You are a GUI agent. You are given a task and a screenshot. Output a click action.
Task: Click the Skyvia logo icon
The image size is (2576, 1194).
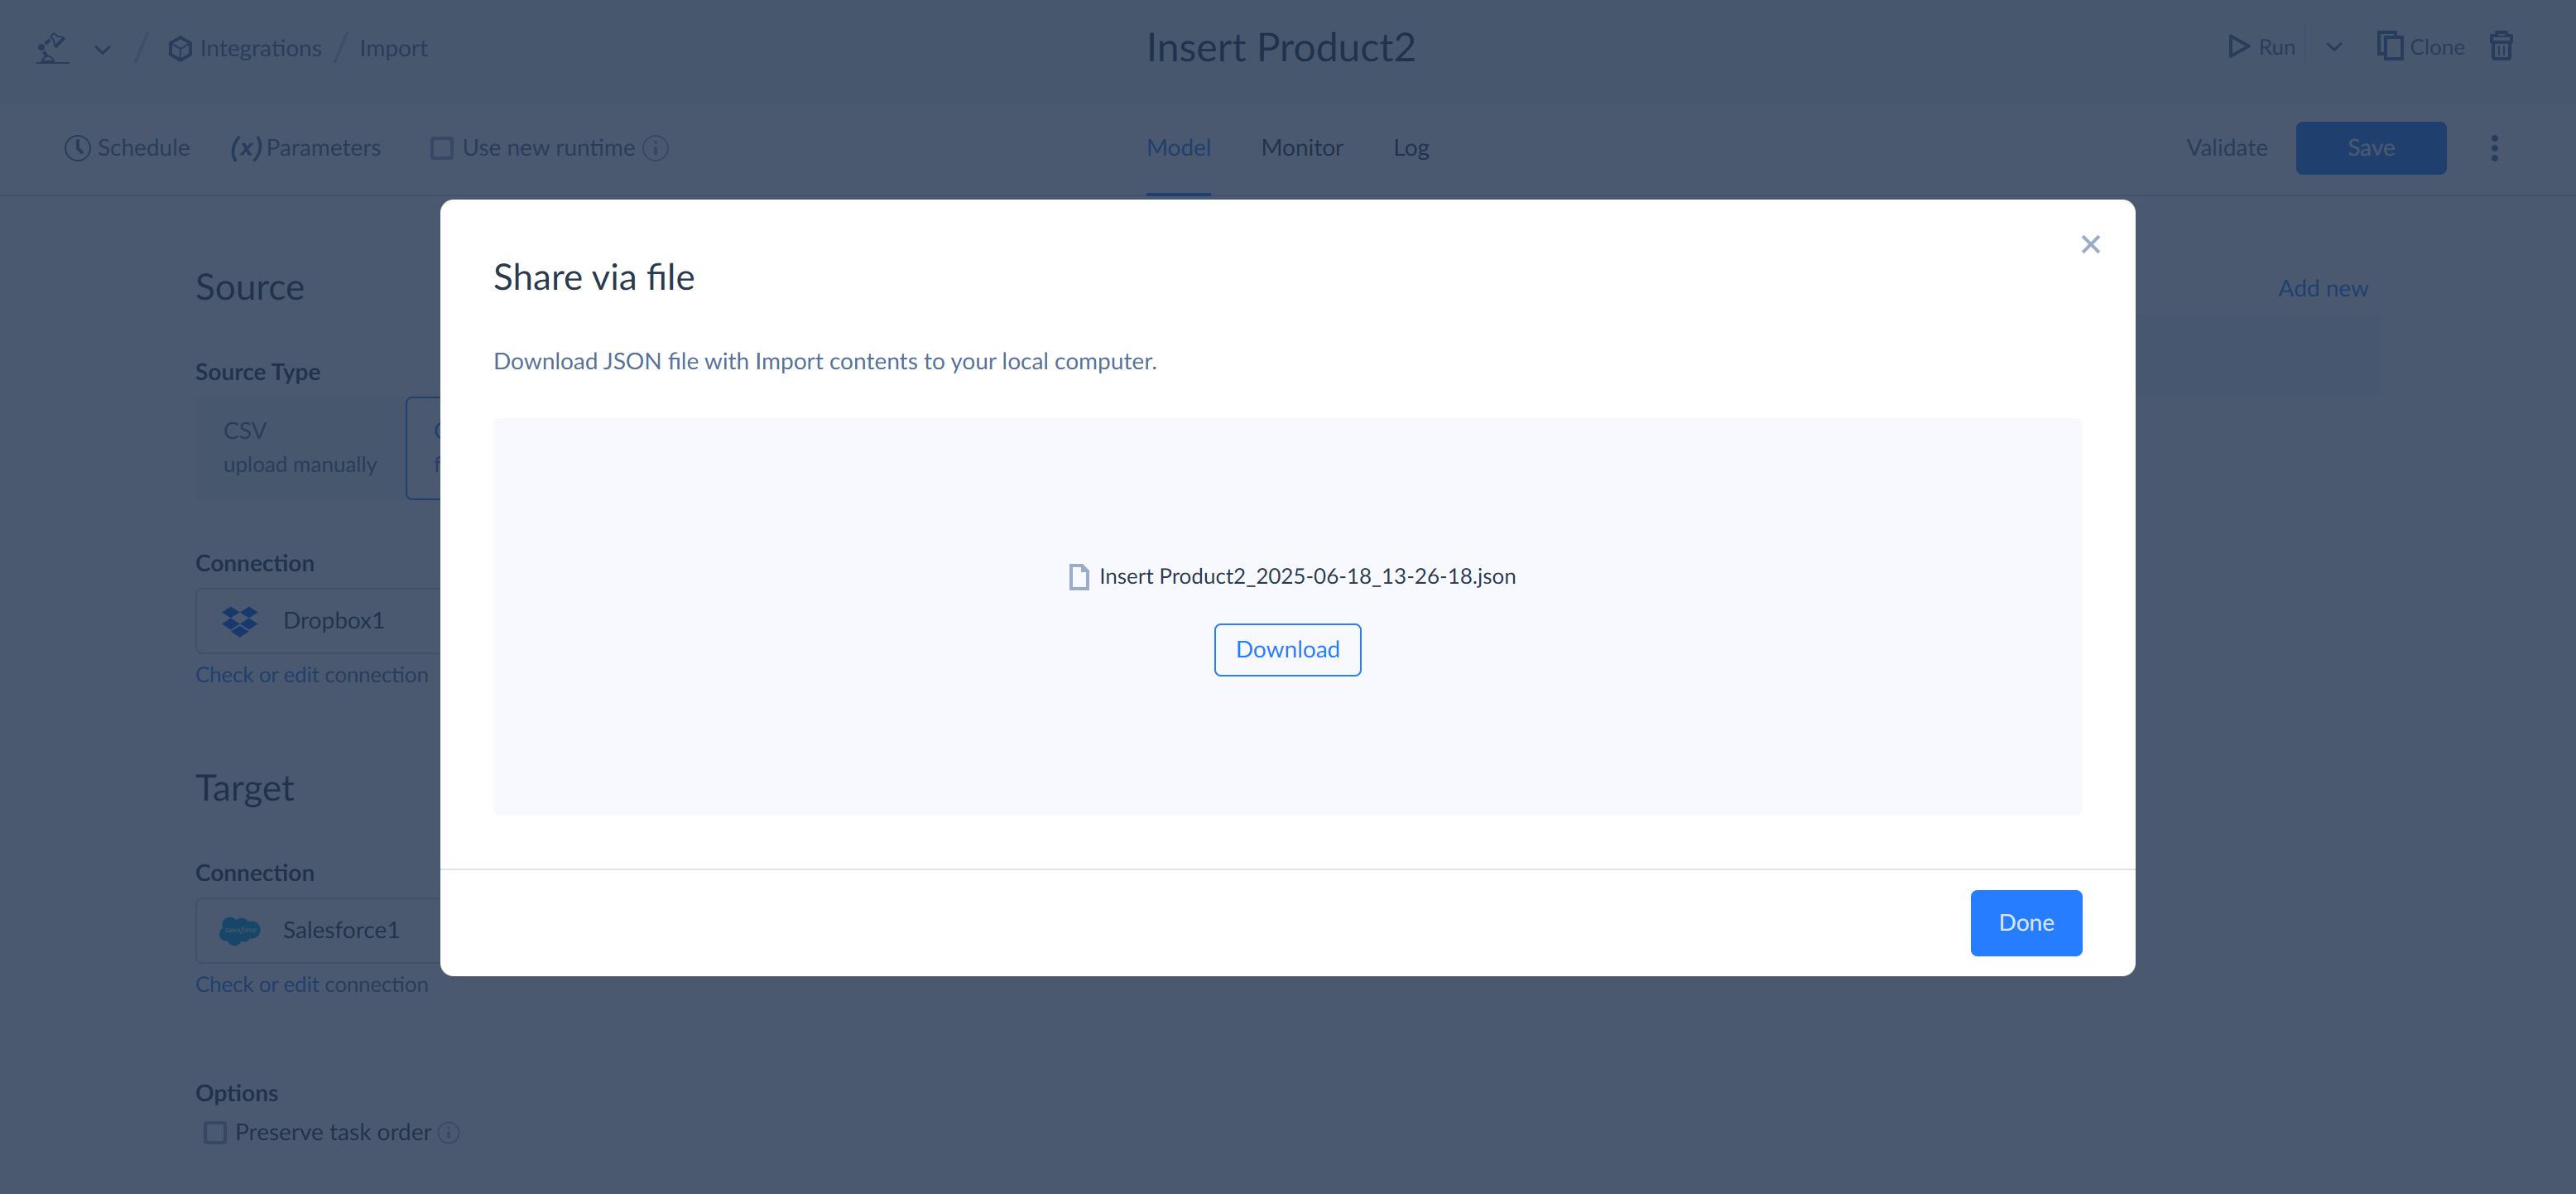click(52, 48)
